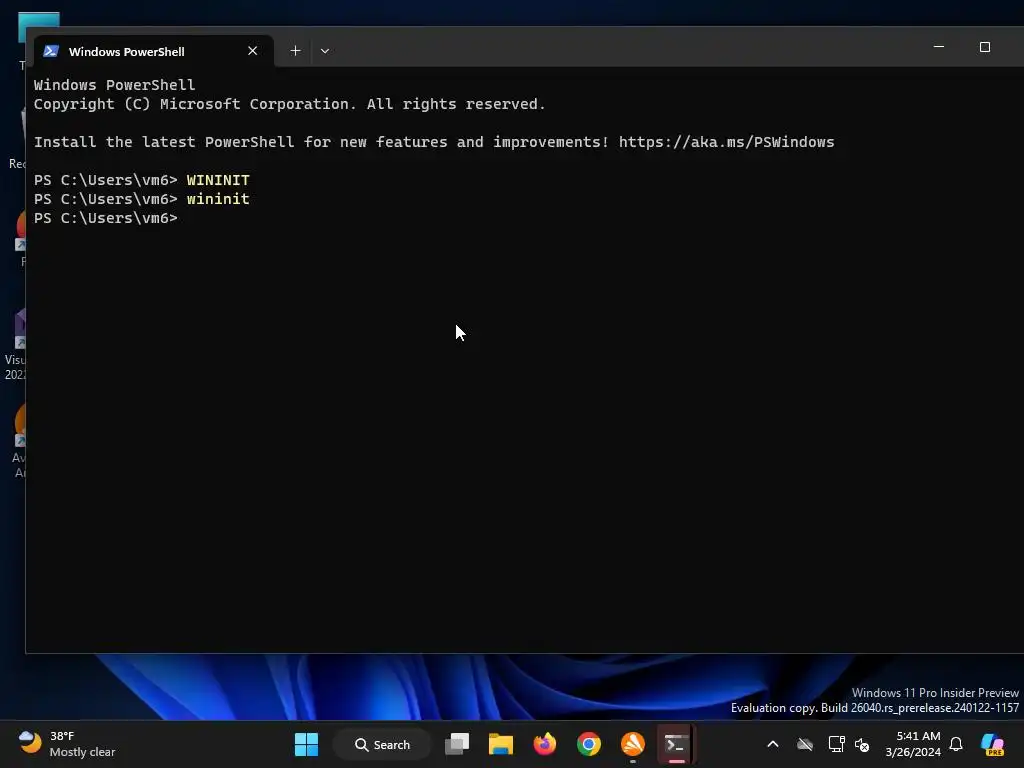Open the Windows Start menu
Image resolution: width=1024 pixels, height=768 pixels.
pos(306,744)
